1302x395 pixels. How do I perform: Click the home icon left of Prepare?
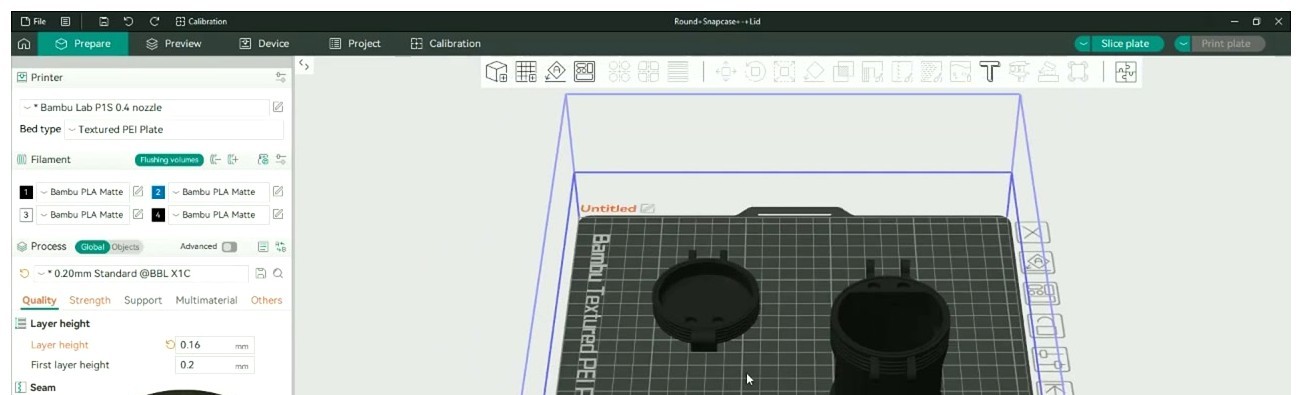point(23,44)
